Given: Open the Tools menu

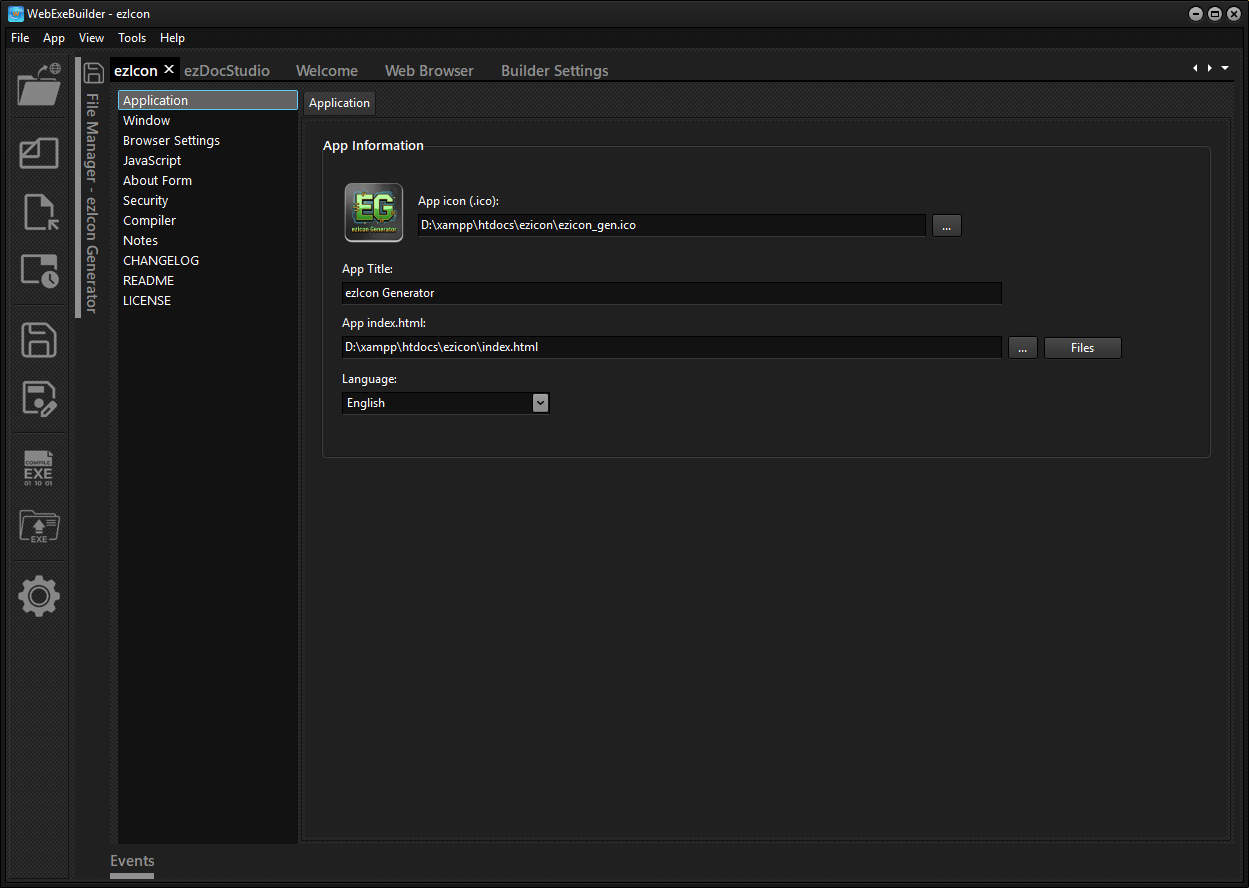Looking at the screenshot, I should [x=132, y=38].
